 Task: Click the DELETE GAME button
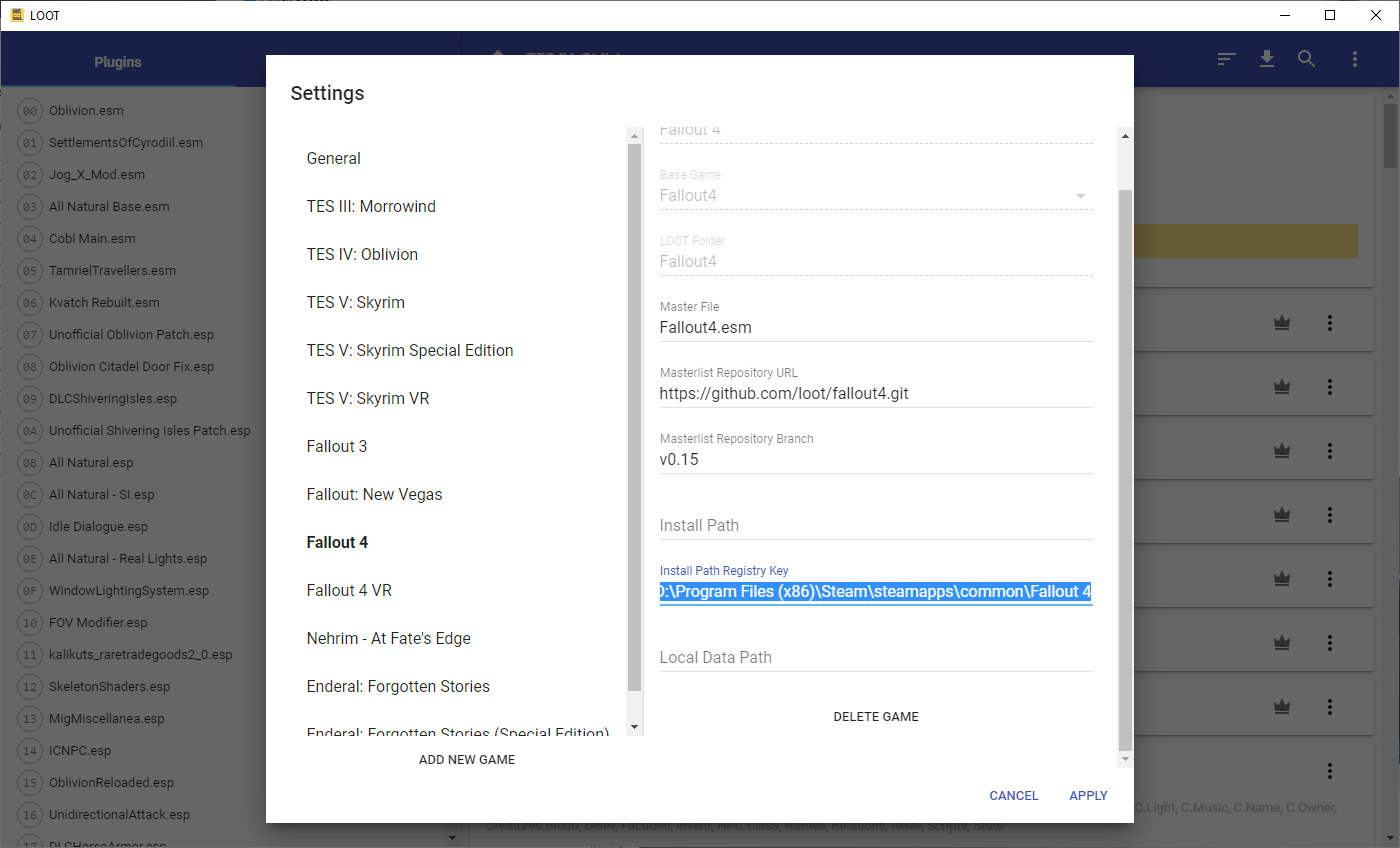tap(876, 717)
